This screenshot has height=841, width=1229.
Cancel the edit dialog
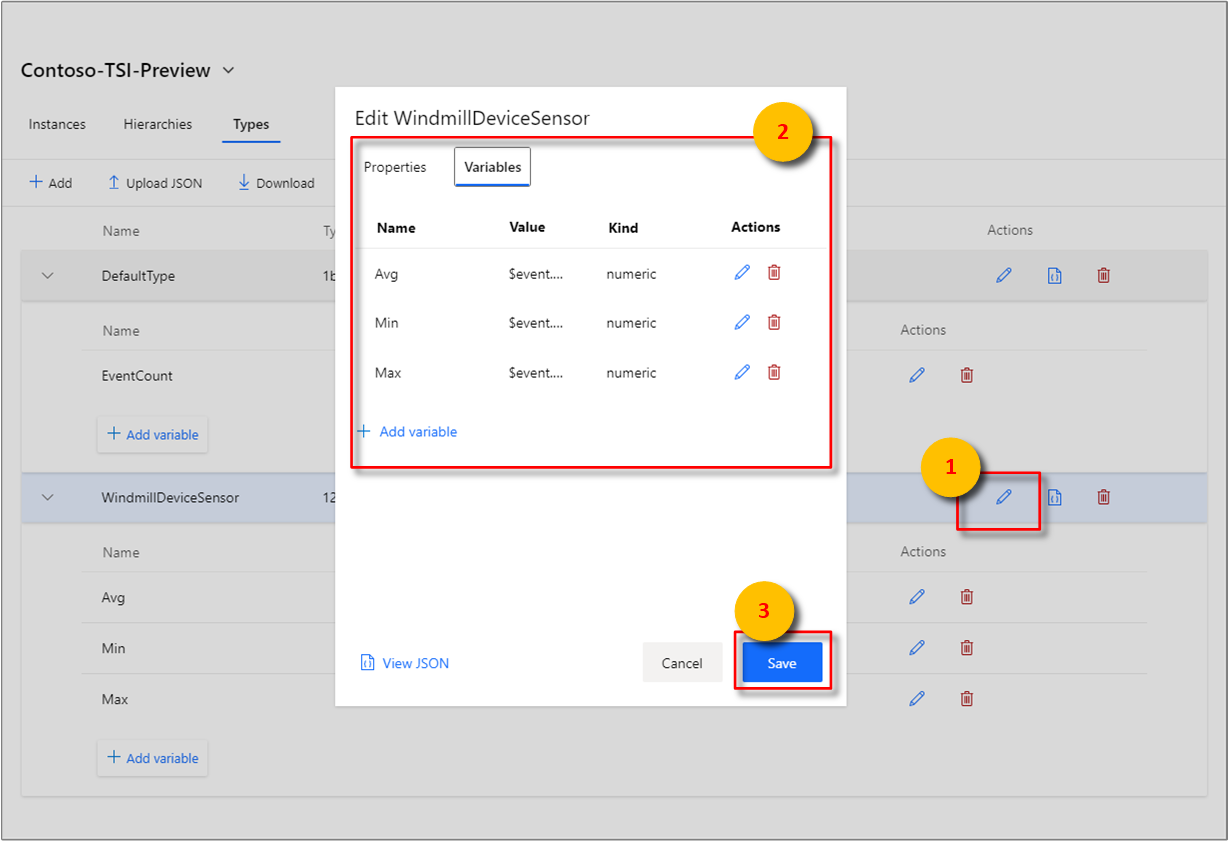(x=682, y=663)
